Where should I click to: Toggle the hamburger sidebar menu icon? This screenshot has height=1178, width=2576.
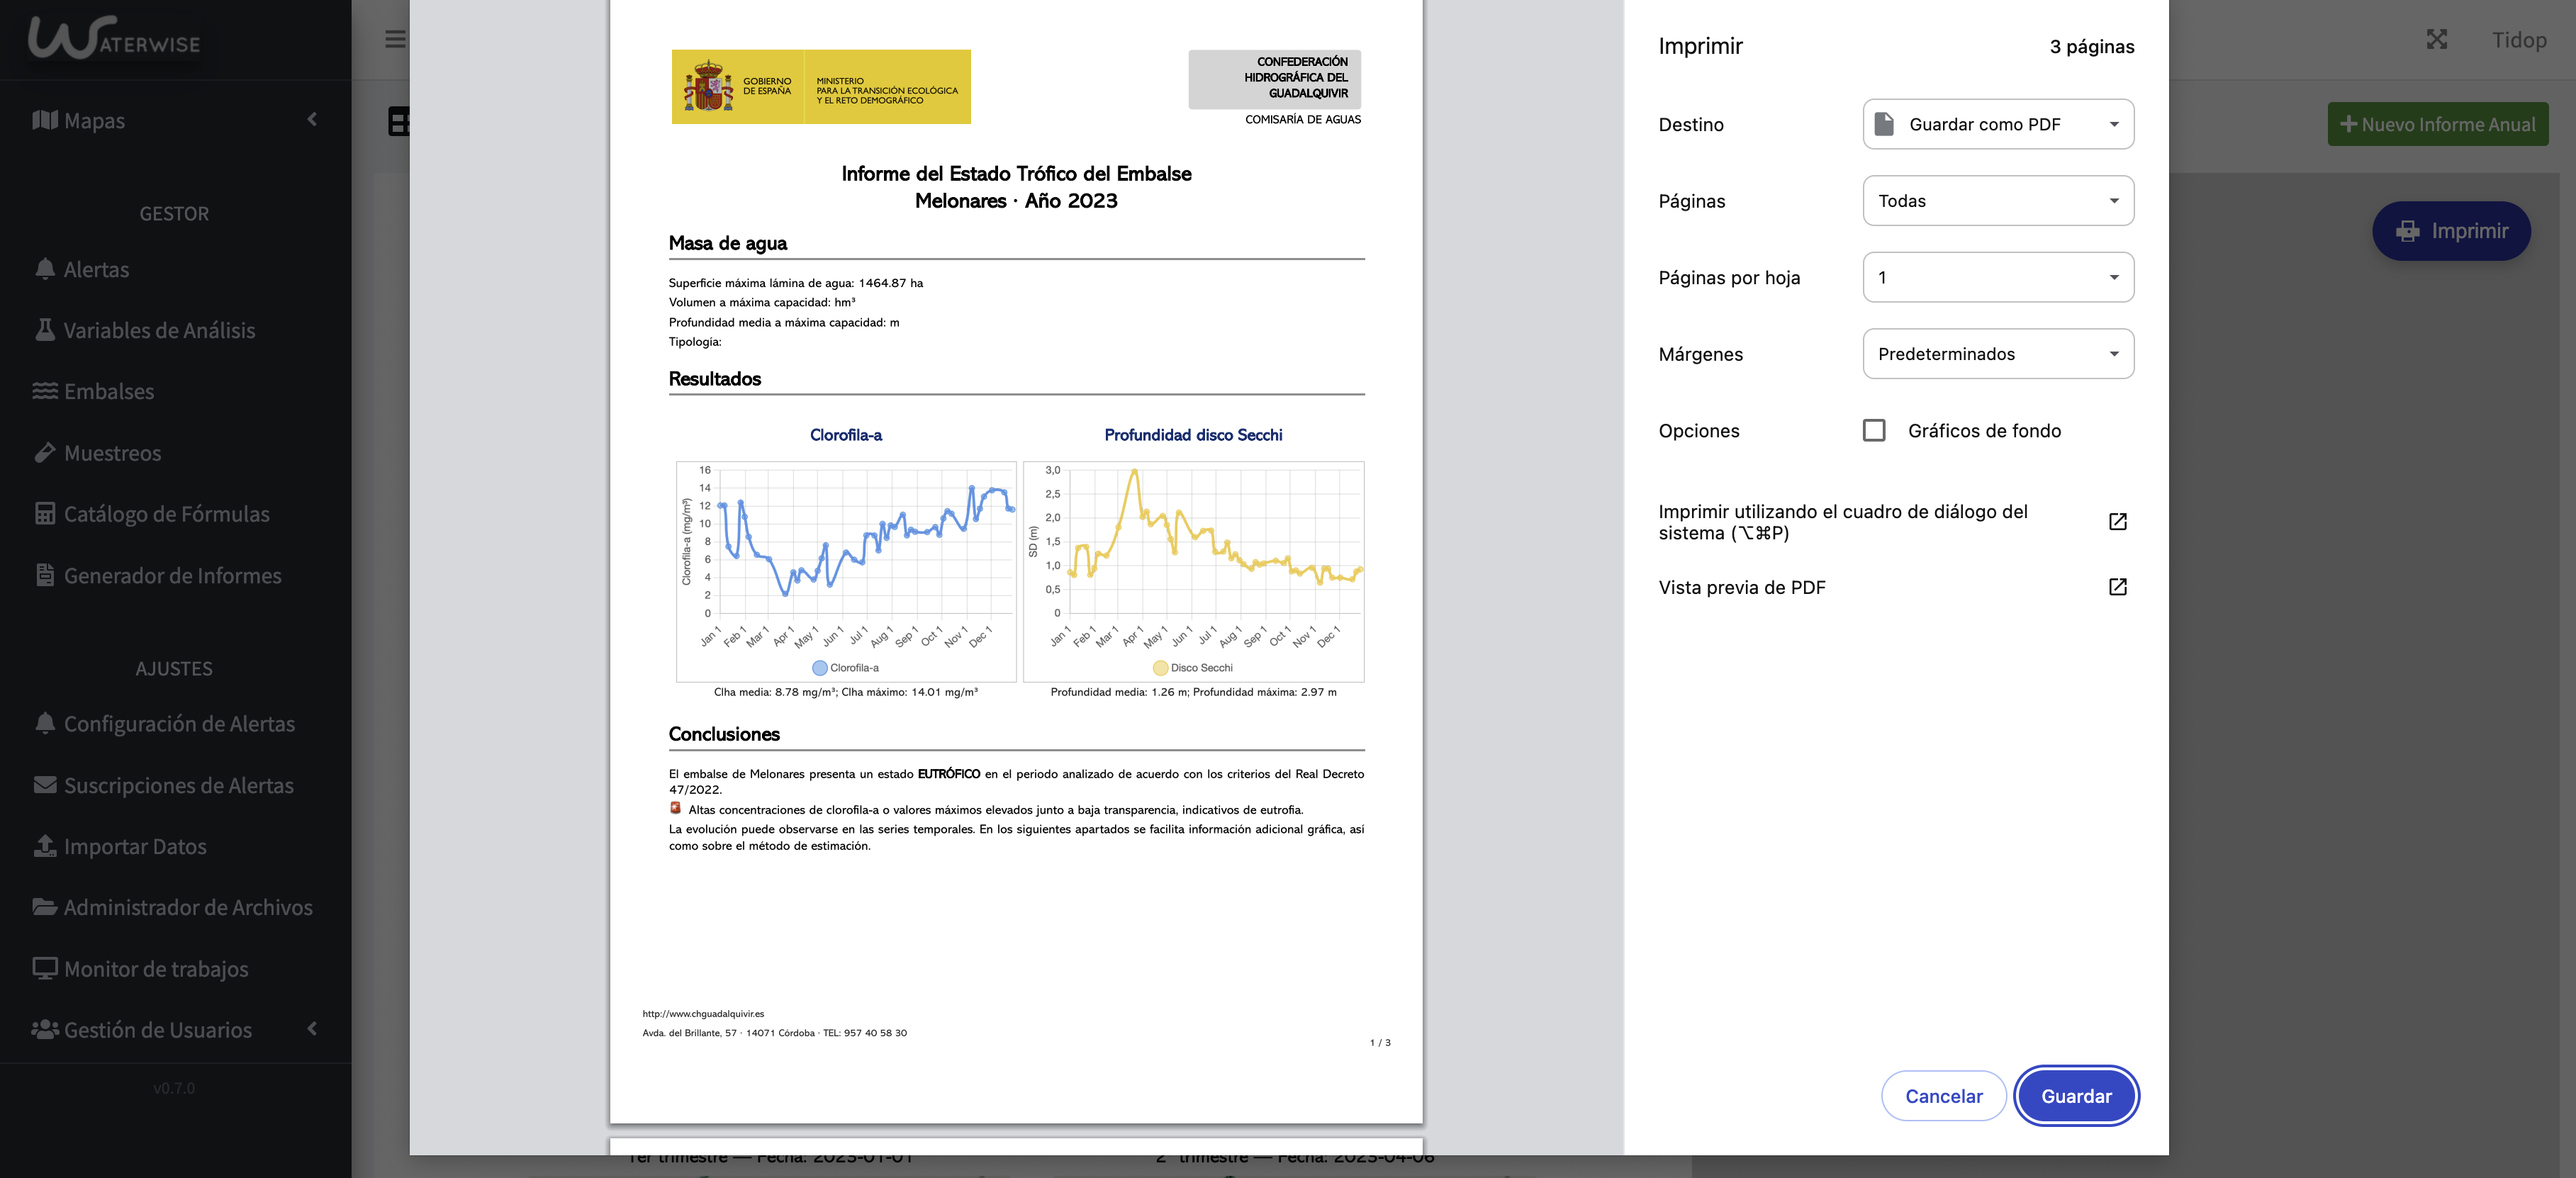[396, 39]
